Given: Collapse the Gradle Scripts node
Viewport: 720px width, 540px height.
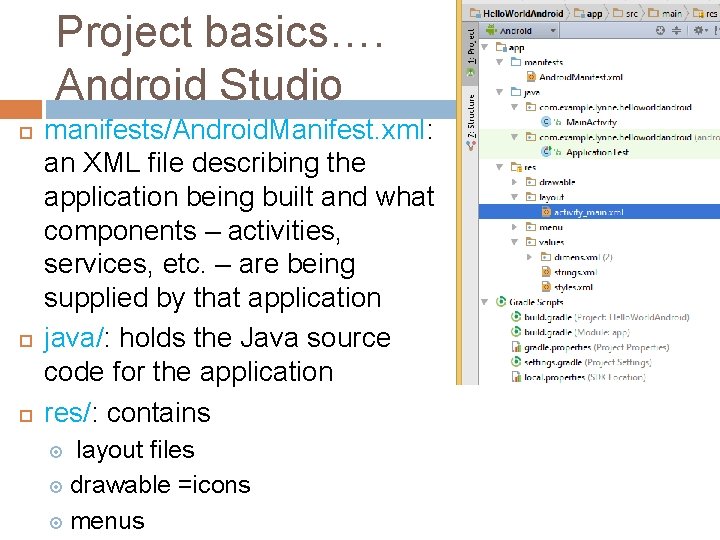Looking at the screenshot, I should tap(484, 302).
